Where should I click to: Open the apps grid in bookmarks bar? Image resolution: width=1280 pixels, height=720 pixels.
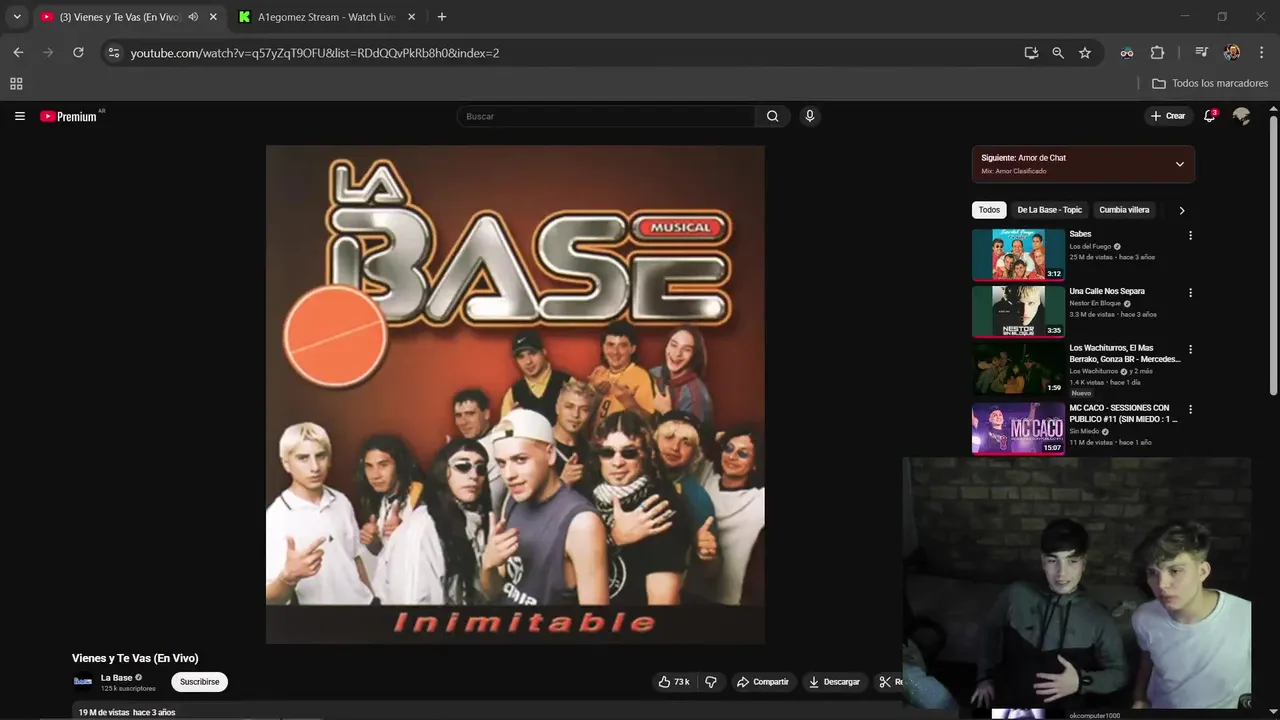tap(16, 83)
